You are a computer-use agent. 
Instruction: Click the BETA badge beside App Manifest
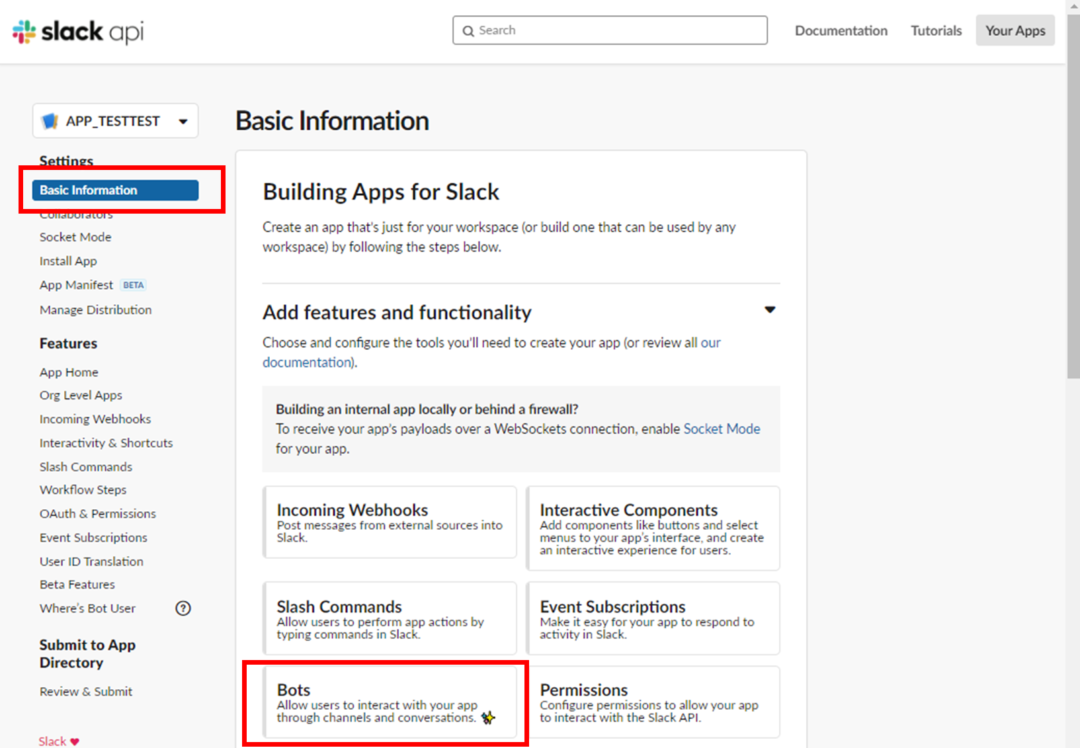[134, 285]
